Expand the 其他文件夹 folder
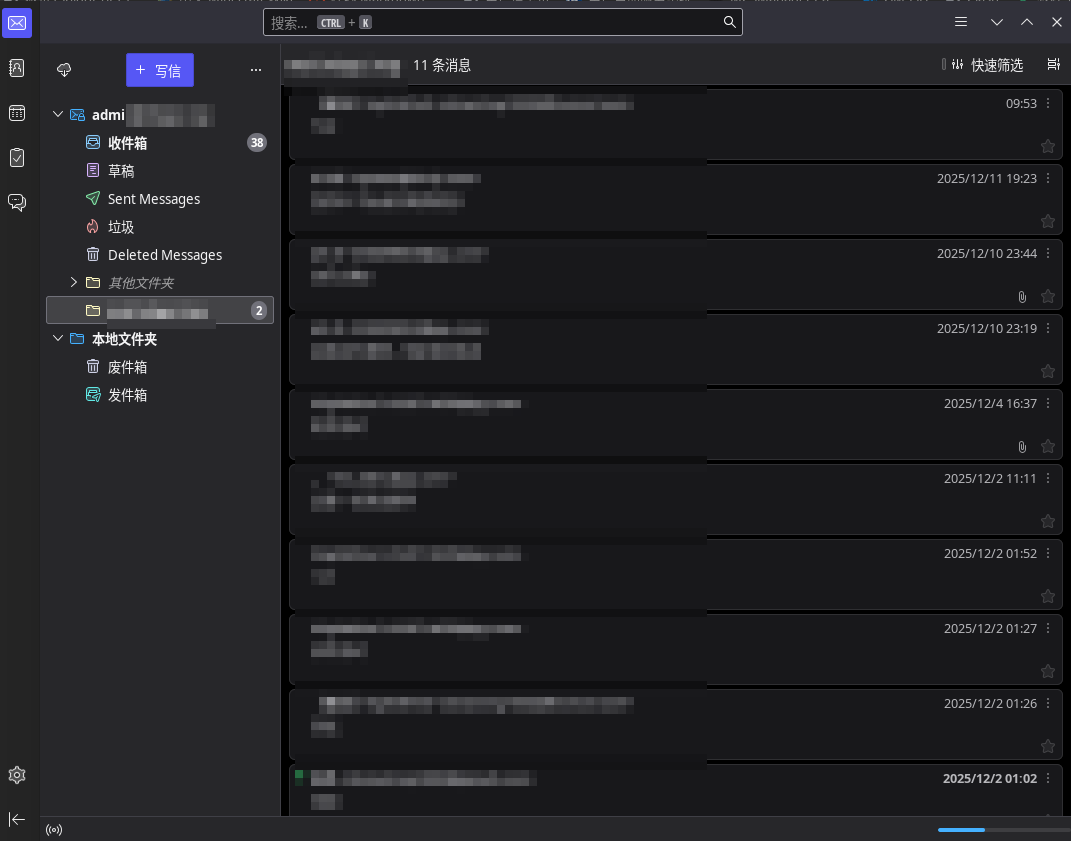This screenshot has height=841, width=1071. click(x=73, y=283)
